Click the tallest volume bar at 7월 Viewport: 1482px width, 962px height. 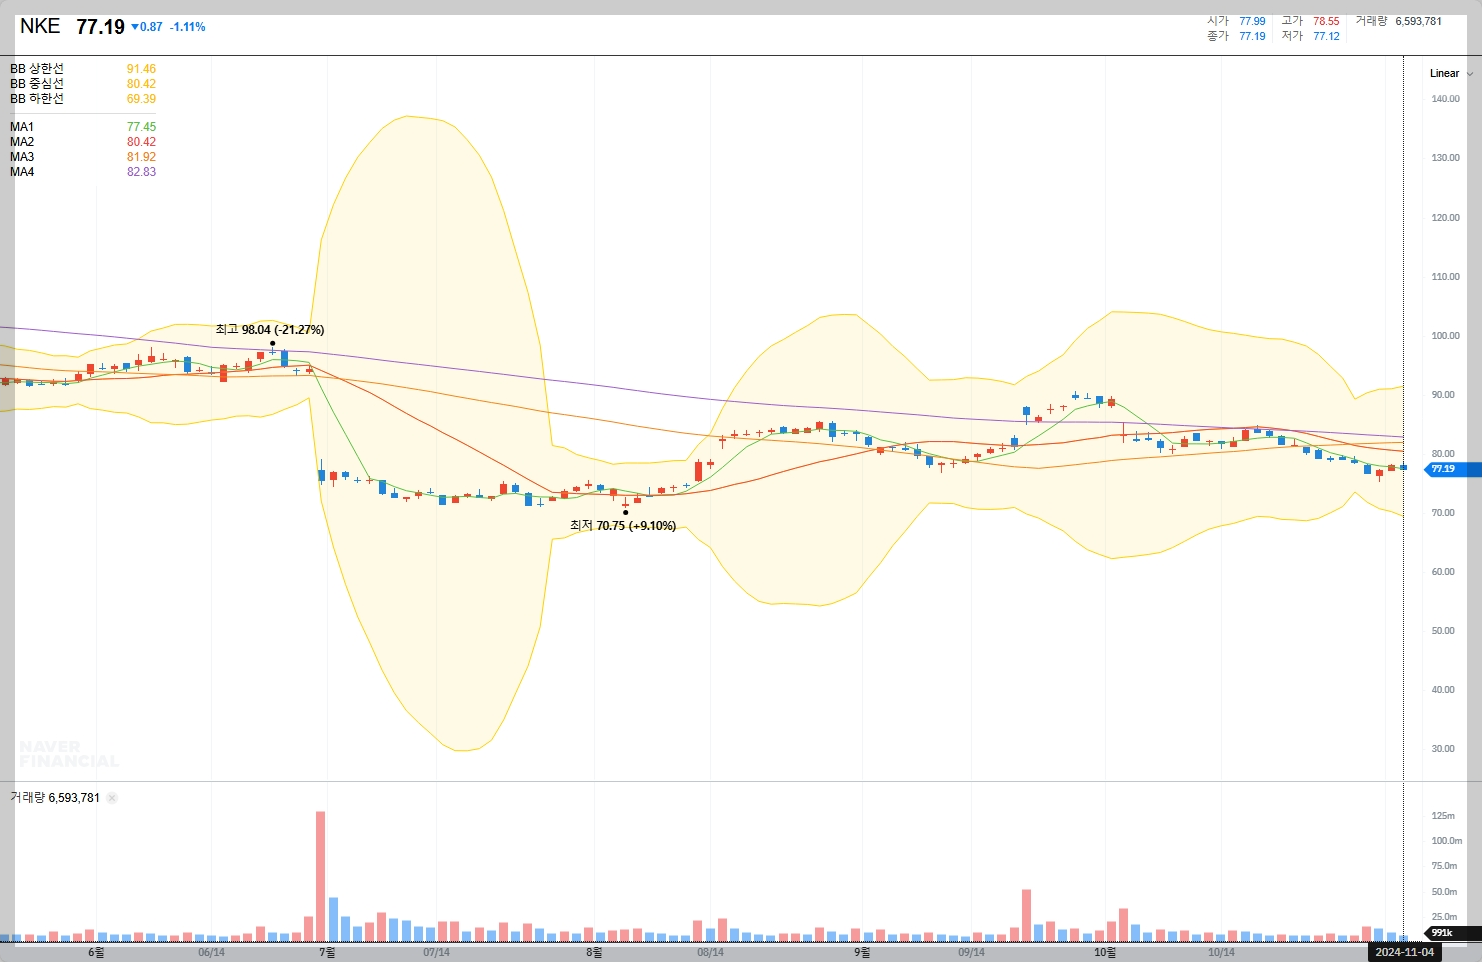point(321,876)
